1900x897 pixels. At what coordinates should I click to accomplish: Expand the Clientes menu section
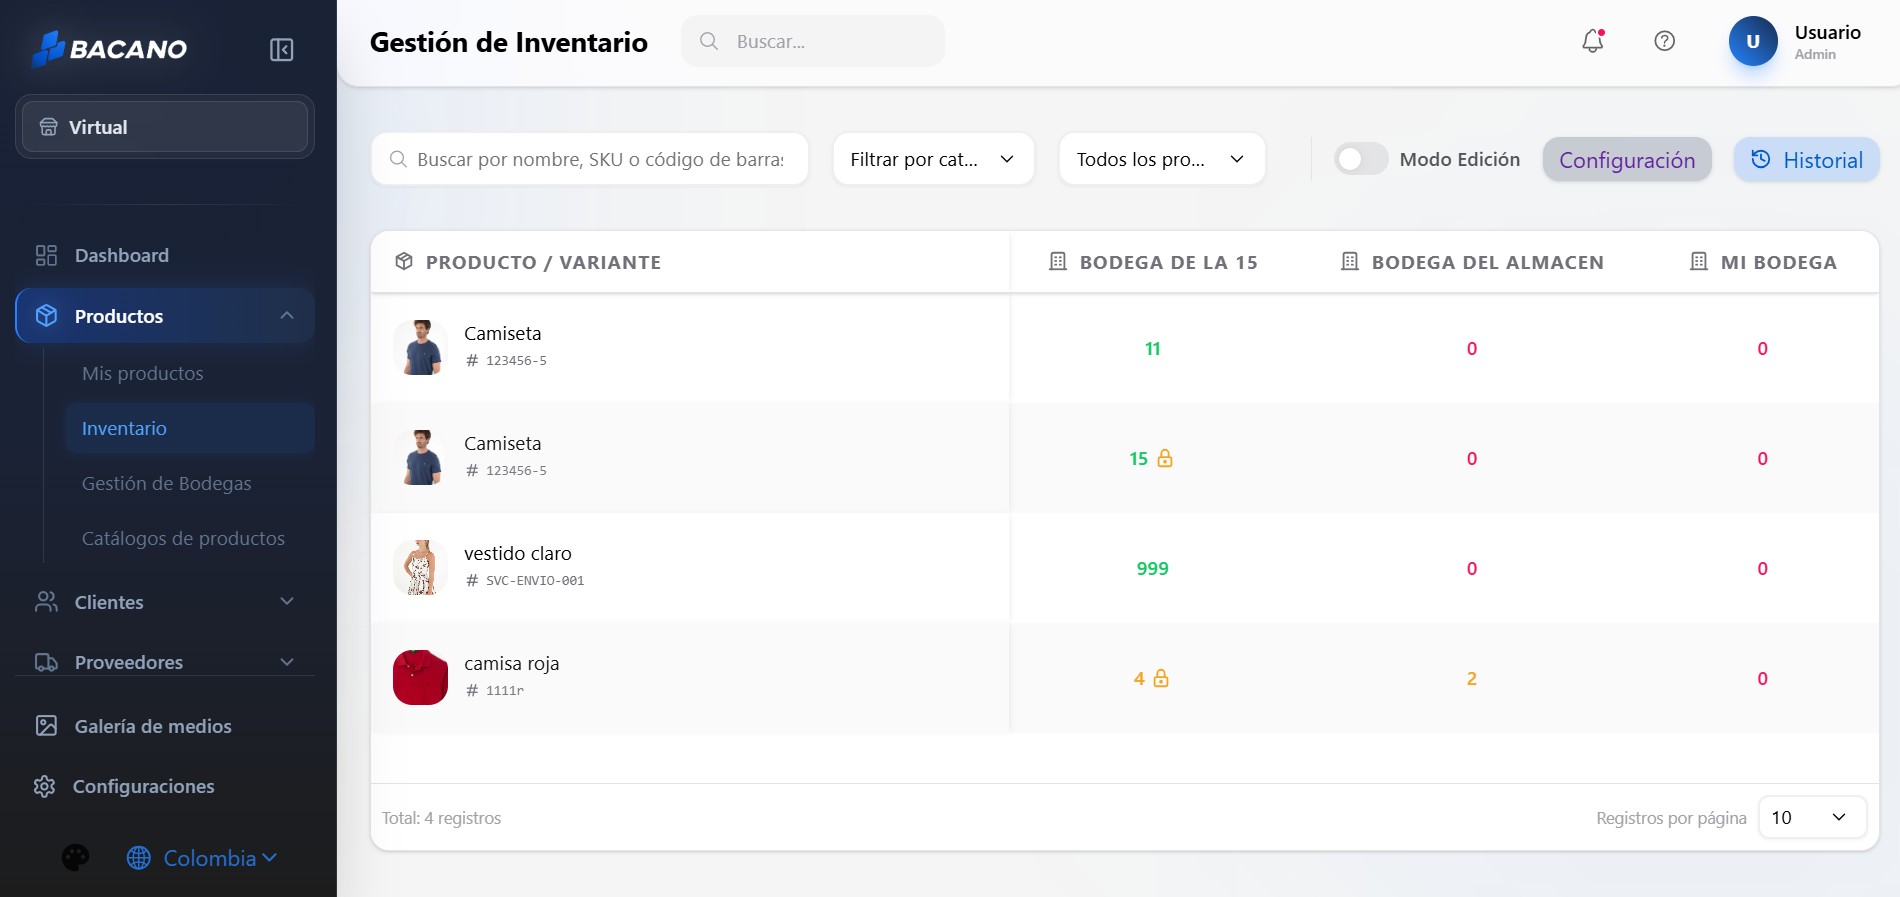click(165, 602)
